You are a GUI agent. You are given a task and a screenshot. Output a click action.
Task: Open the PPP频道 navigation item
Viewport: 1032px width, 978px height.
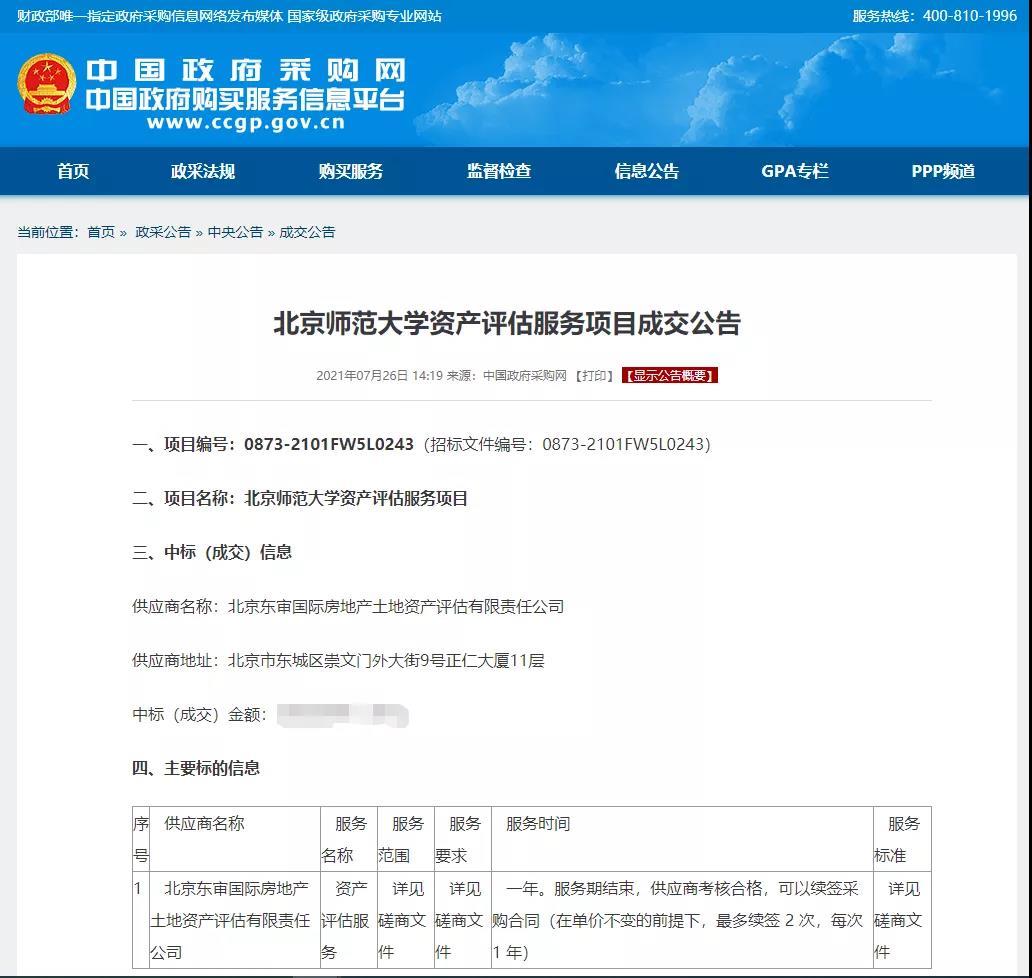click(x=942, y=171)
